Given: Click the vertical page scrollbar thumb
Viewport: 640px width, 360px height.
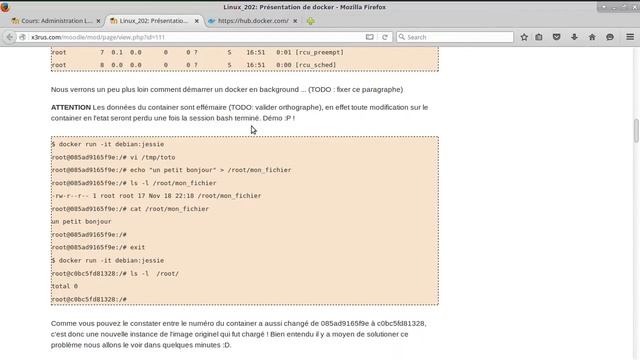Looking at the screenshot, I should point(636,131).
